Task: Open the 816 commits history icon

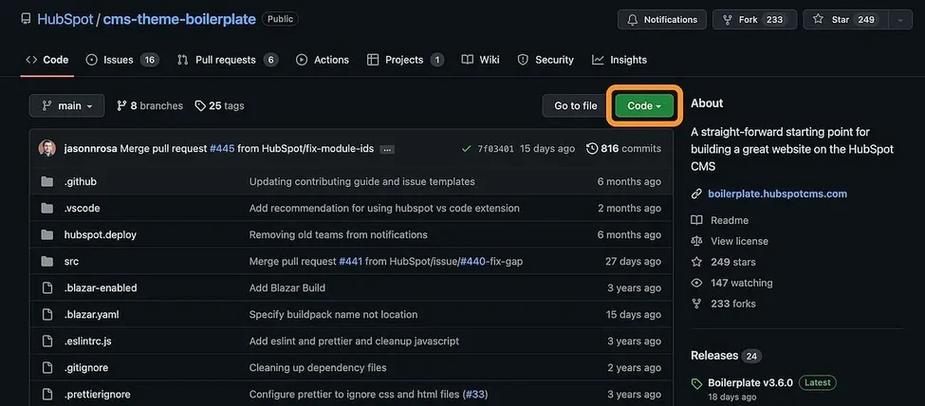Action: pos(592,149)
